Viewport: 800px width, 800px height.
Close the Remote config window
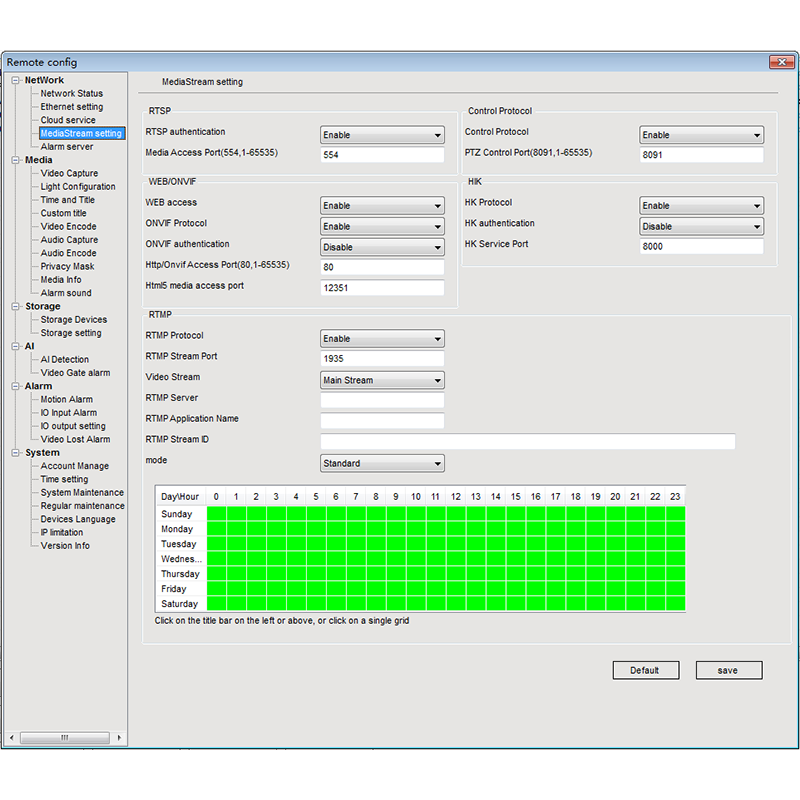coord(782,62)
